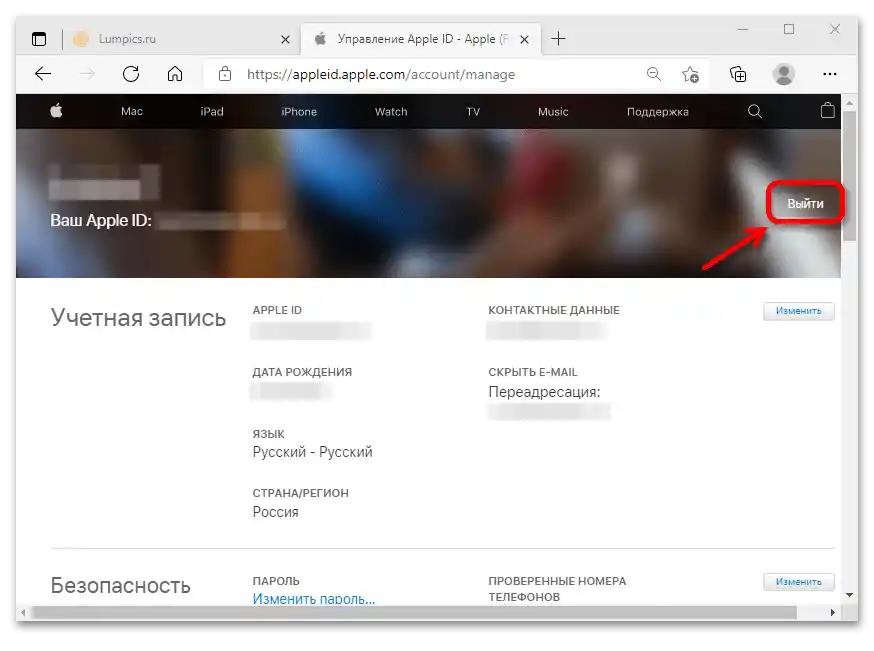874x651 pixels.
Task: Click the КОНТАКТНЫЕ ДАННЫЕ label
Action: coord(553,310)
